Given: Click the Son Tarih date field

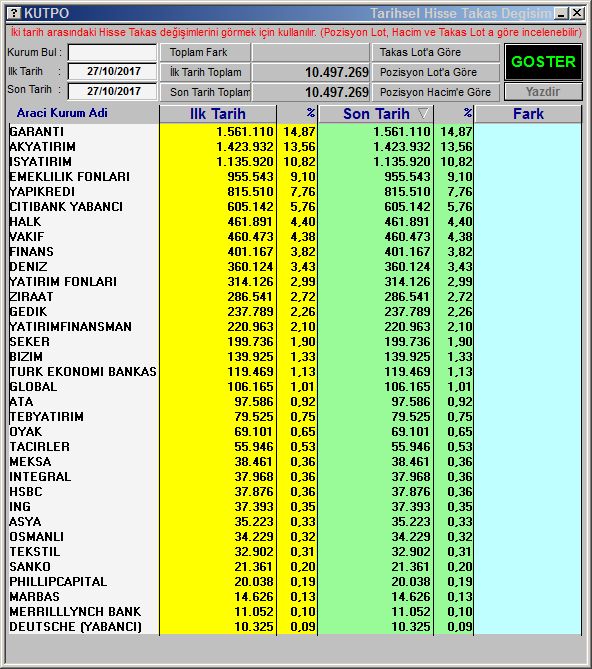Looking at the screenshot, I should click(x=112, y=91).
